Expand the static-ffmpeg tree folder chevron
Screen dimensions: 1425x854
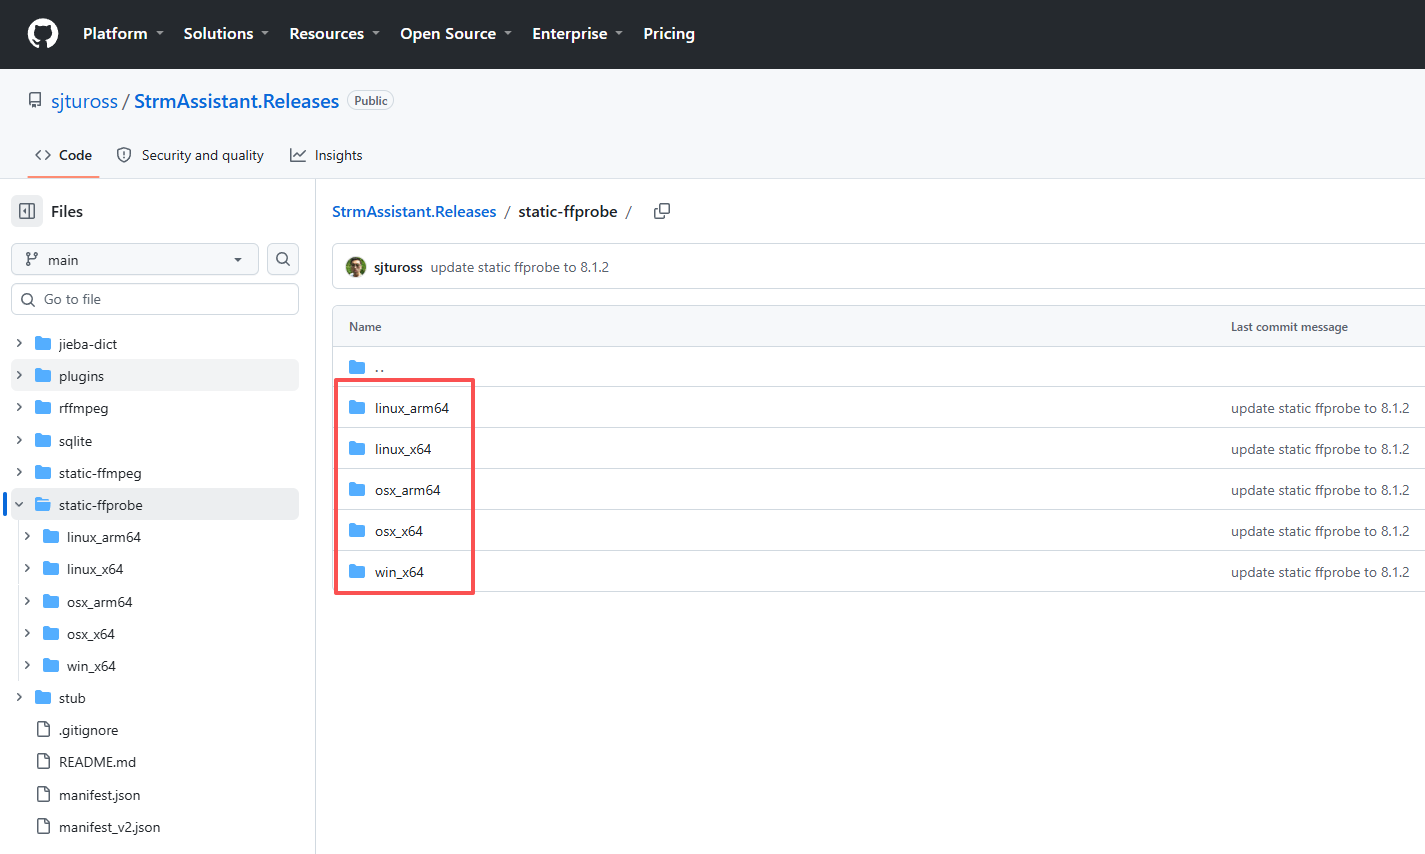pos(19,473)
